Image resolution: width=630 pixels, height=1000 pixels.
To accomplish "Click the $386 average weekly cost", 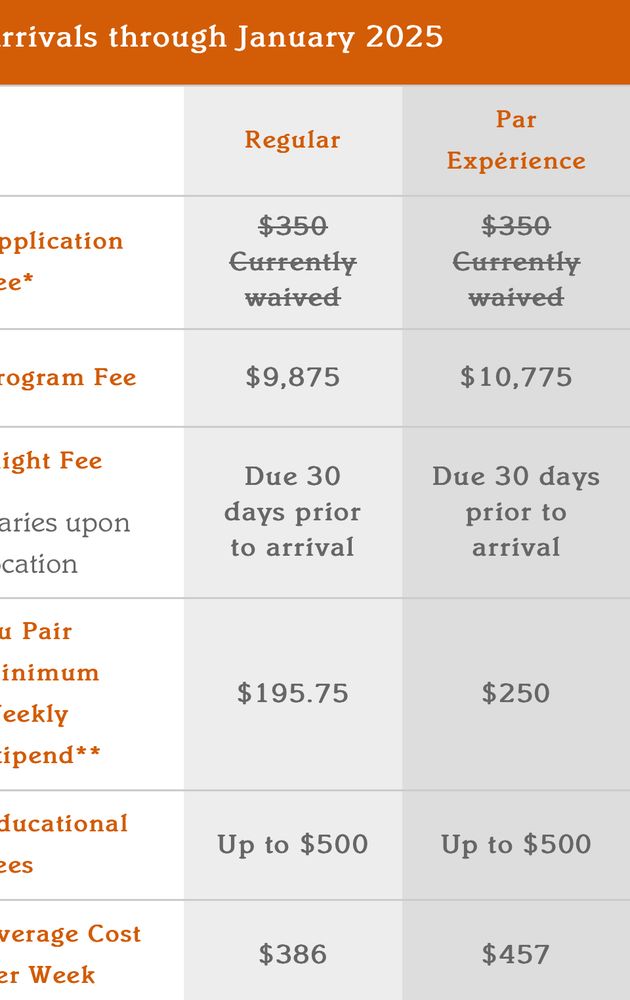I will (293, 955).
